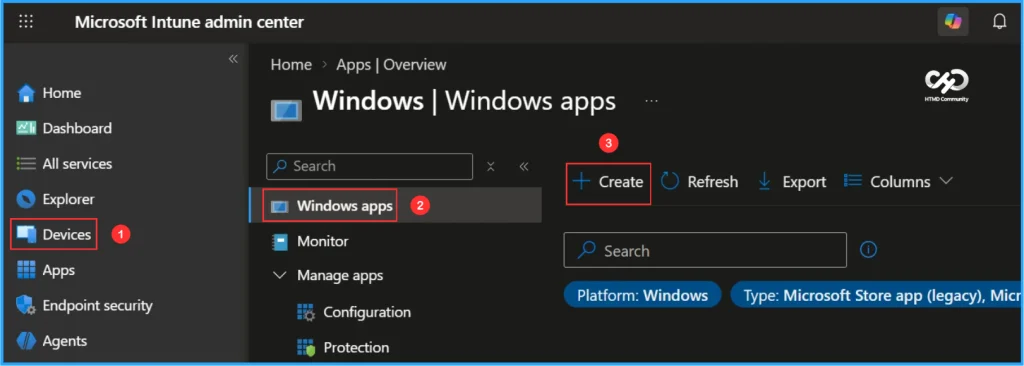The width and height of the screenshot is (1024, 366).
Task: Click the Devices monitor icon
Action: click(26, 234)
